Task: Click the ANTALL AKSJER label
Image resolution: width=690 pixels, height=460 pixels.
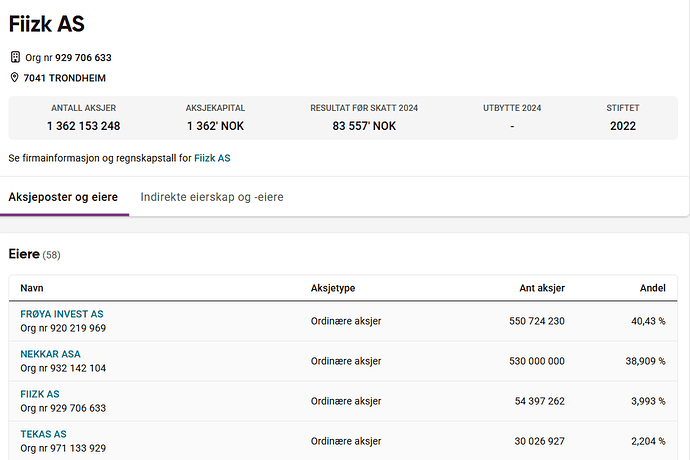Action: coord(84,108)
